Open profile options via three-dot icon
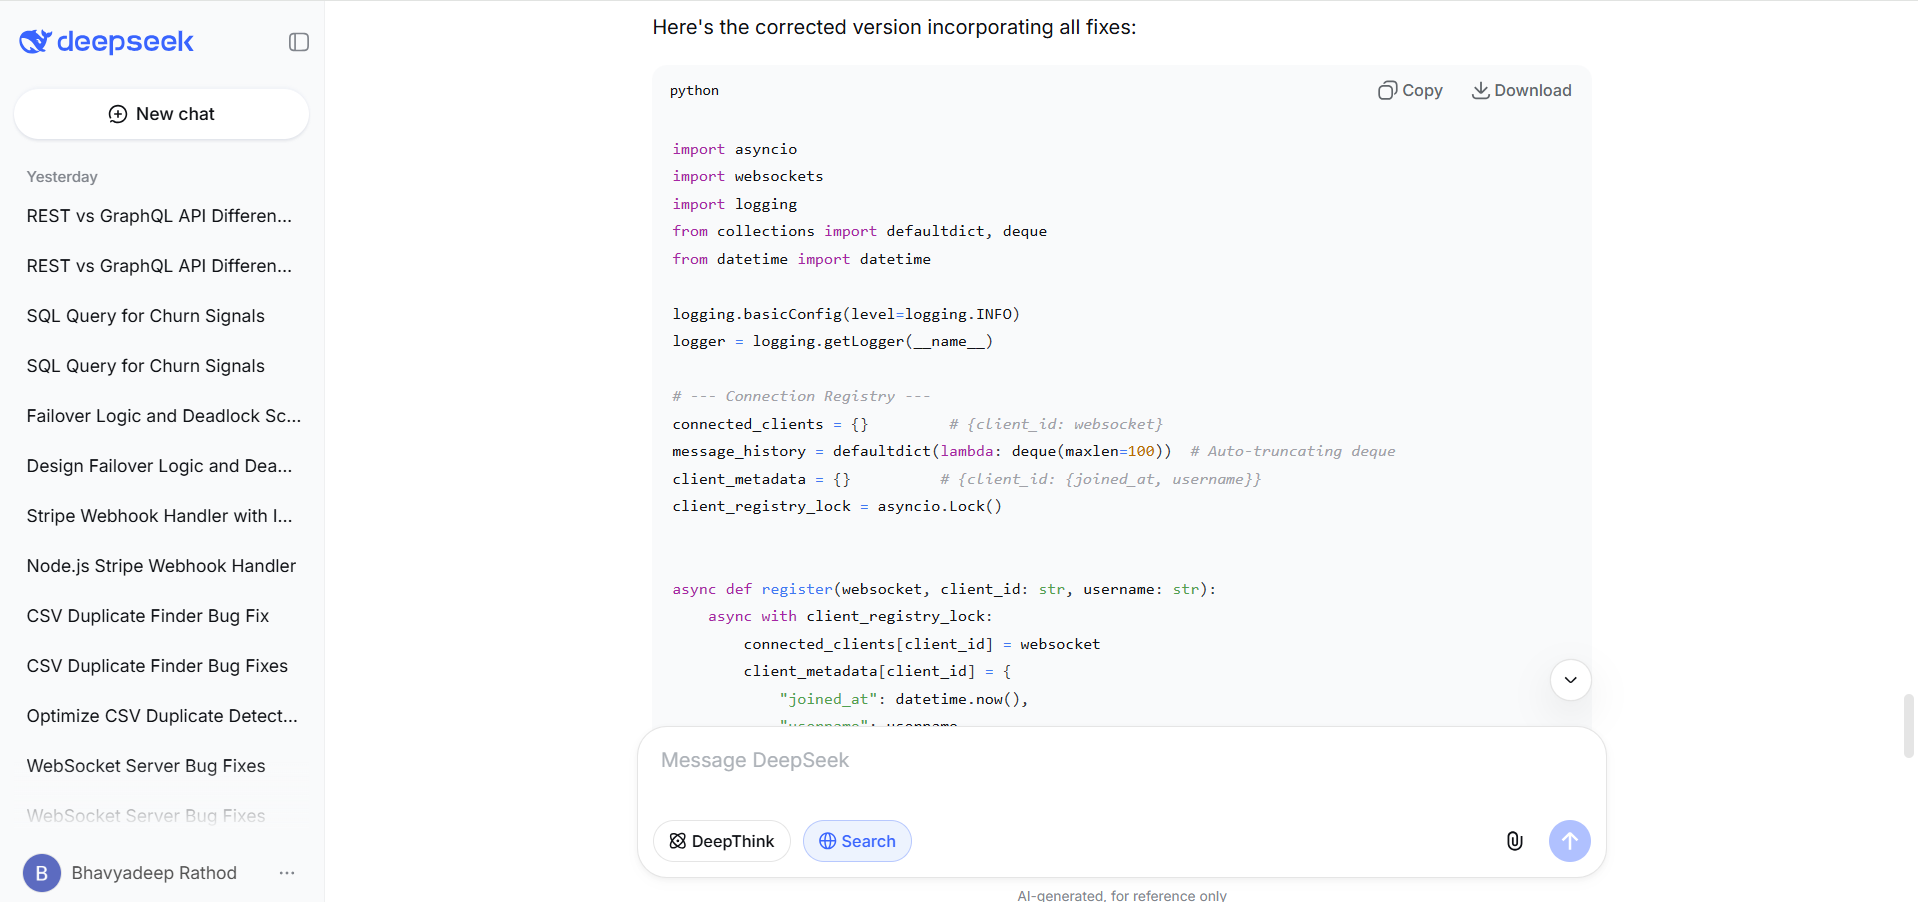Image resolution: width=1918 pixels, height=902 pixels. coord(287,873)
